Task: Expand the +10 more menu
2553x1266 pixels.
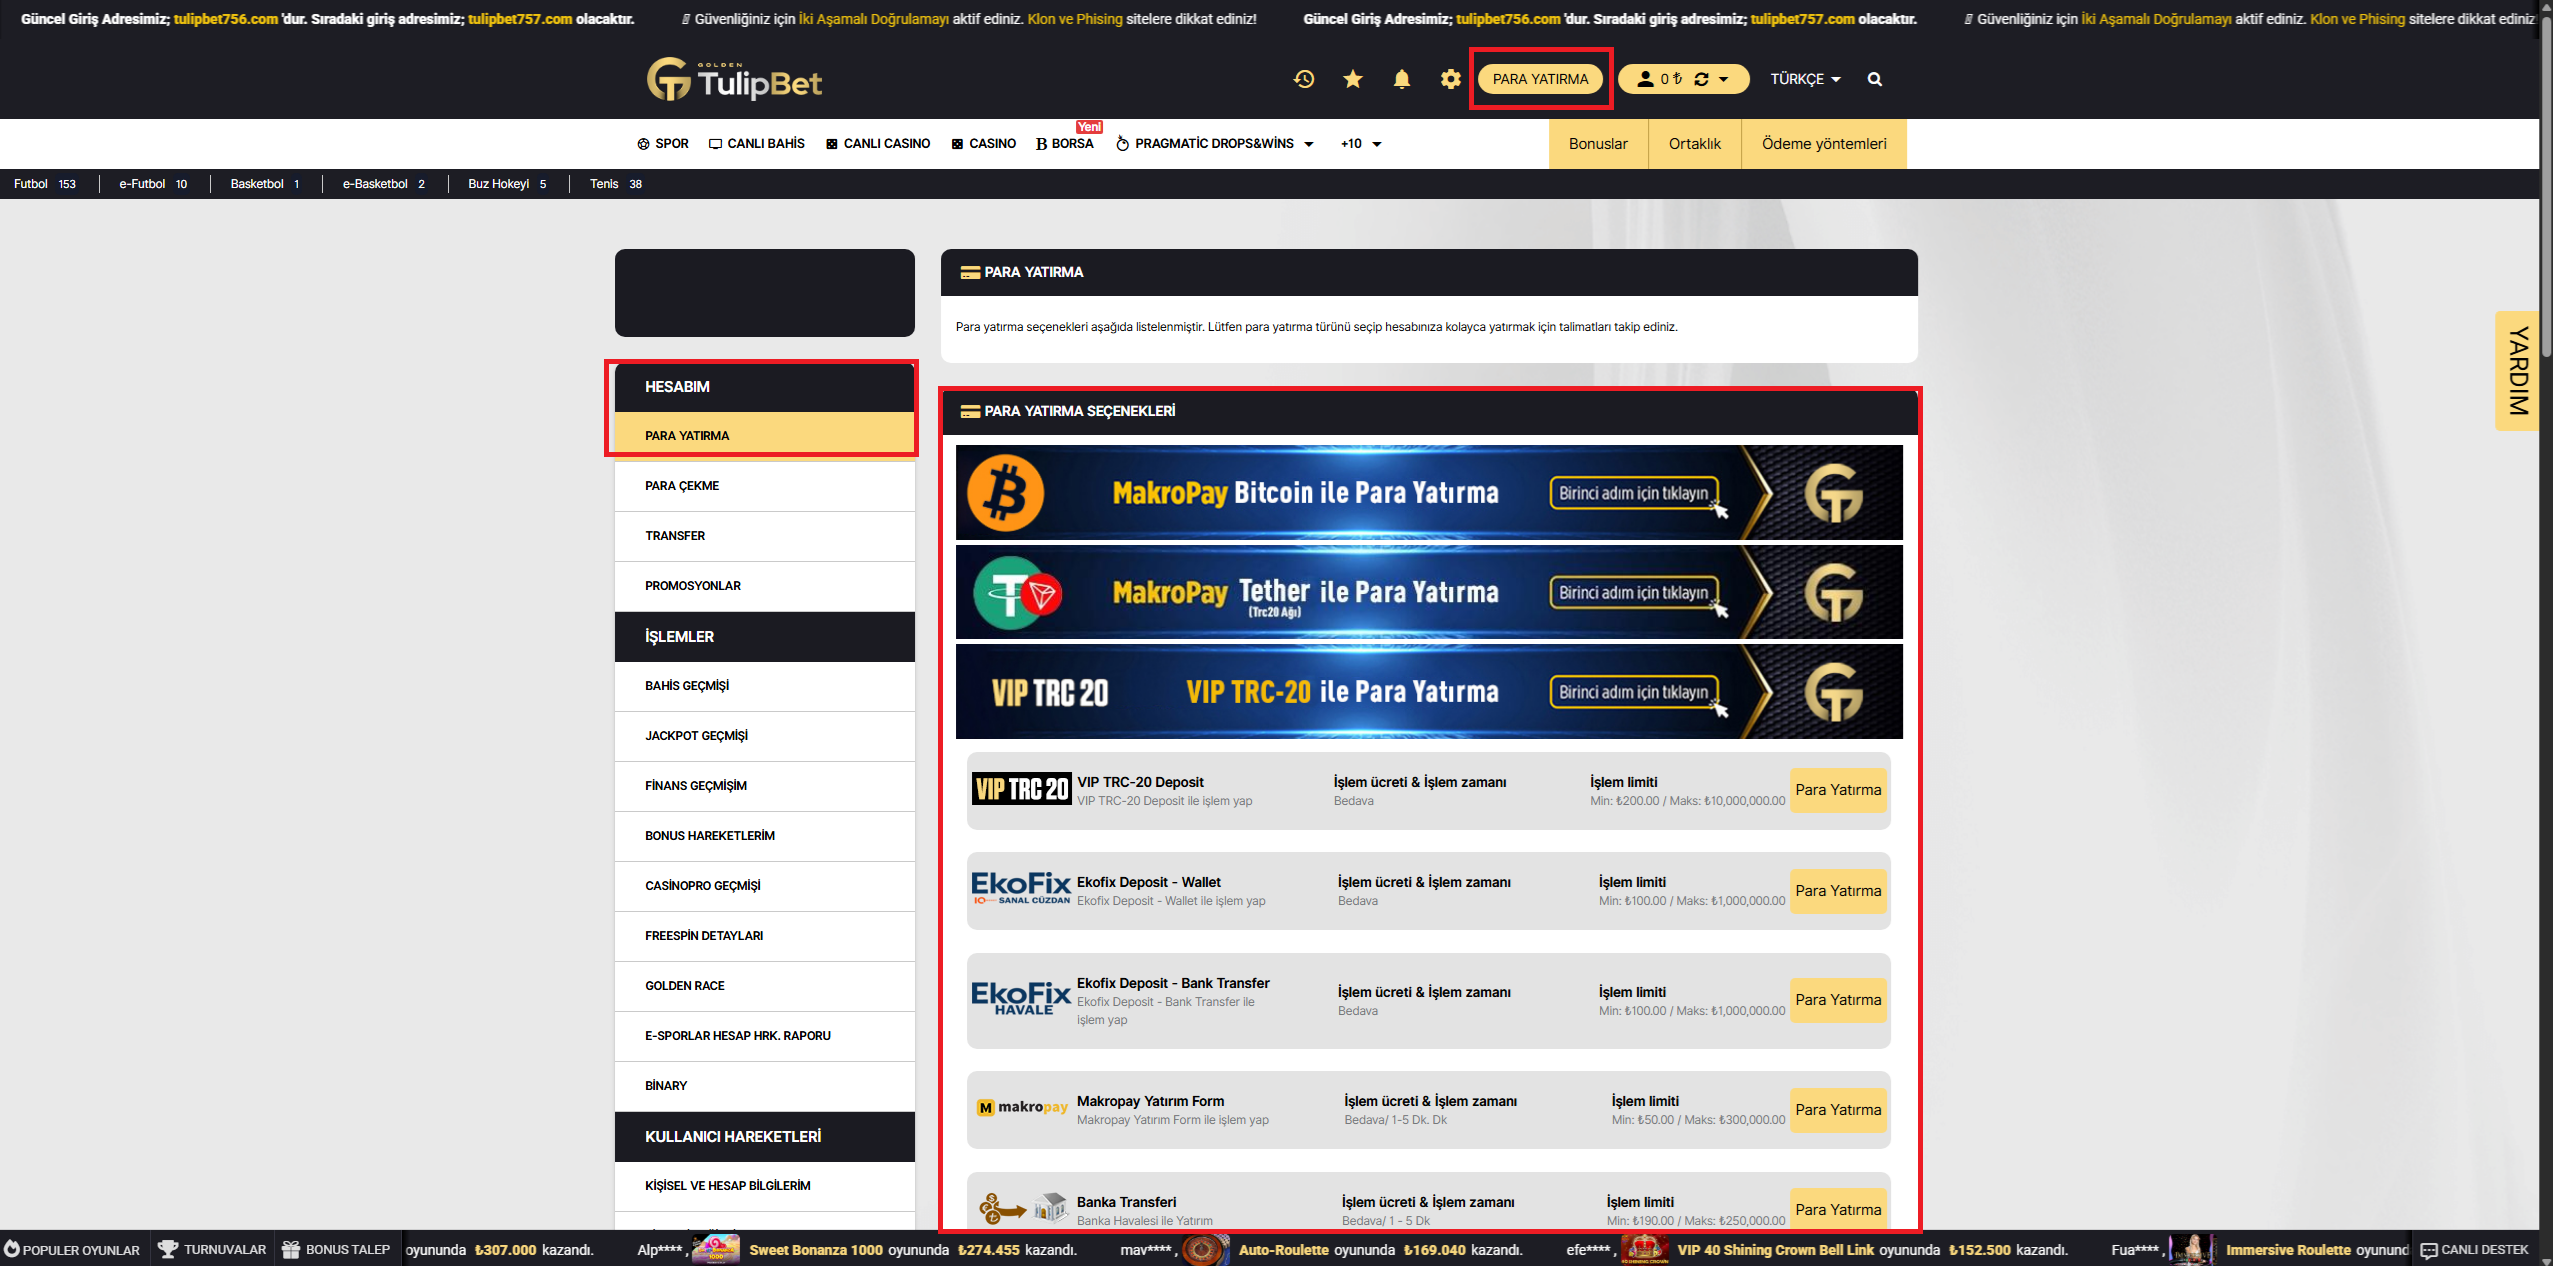Action: point(1361,144)
